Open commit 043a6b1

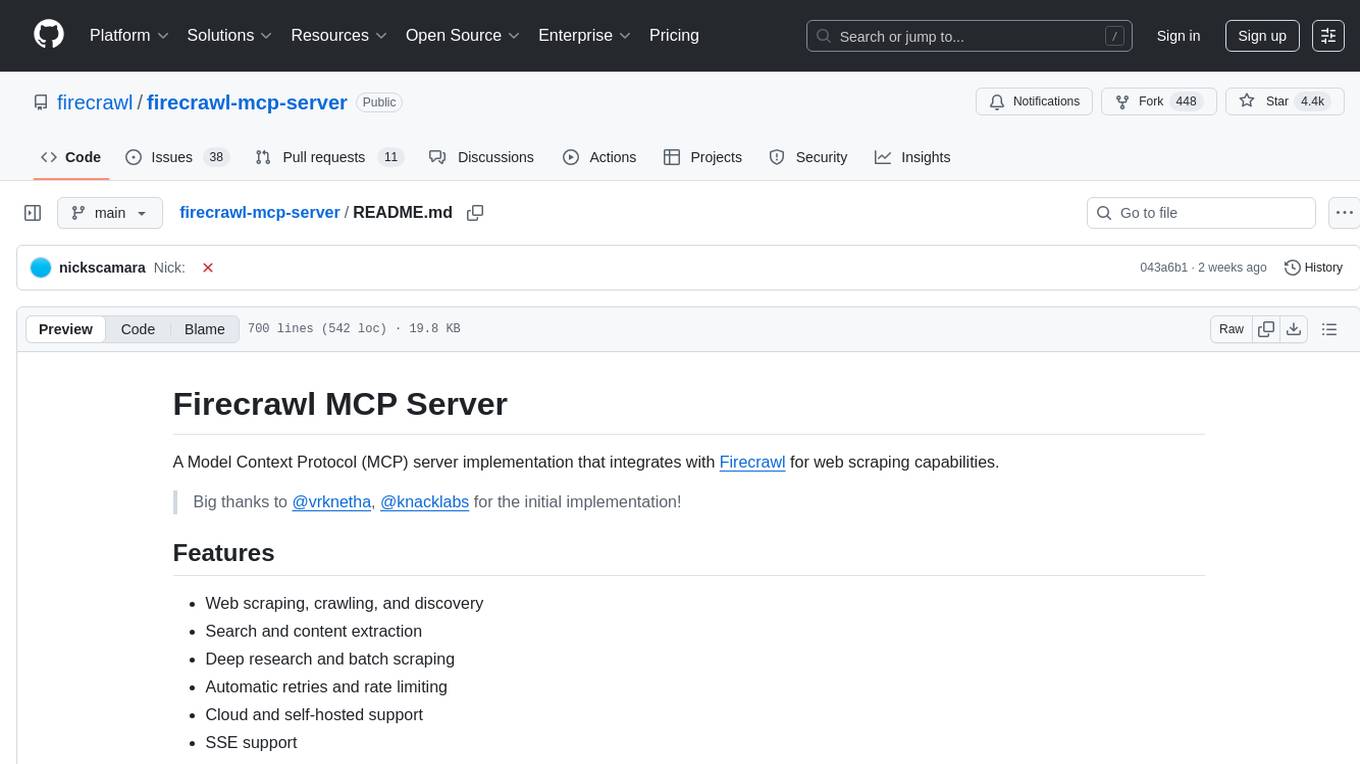tap(1164, 268)
